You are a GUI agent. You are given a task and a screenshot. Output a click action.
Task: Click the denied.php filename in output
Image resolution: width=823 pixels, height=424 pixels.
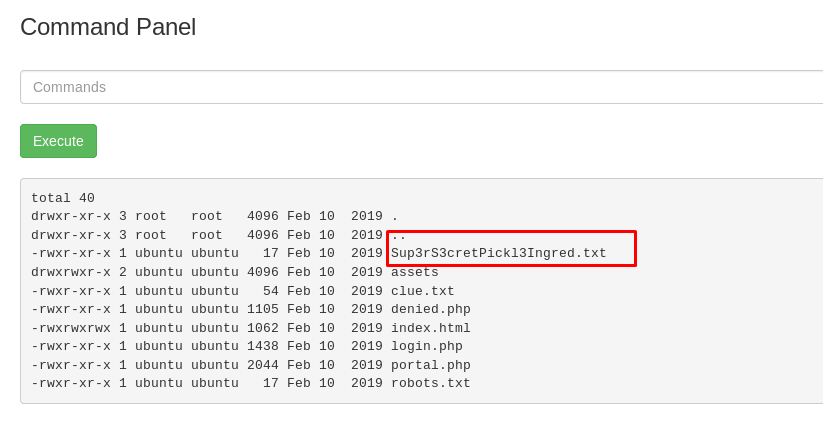(430, 309)
